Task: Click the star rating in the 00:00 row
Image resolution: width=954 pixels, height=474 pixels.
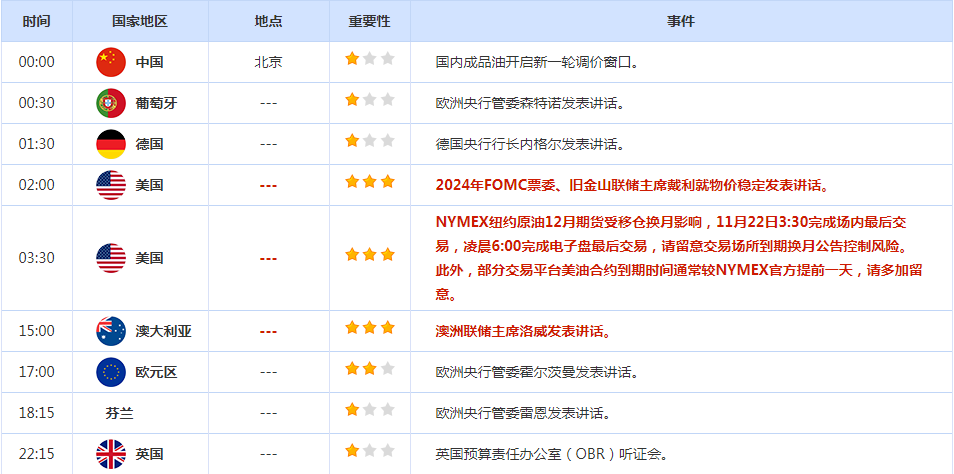Action: pyautogui.click(x=370, y=59)
